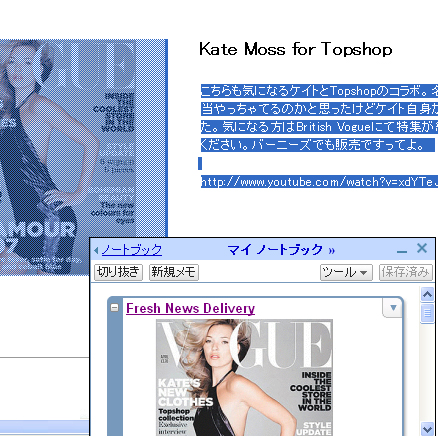The width and height of the screenshot is (438, 438).
Task: Open the ツール dropdown menu
Action: (346, 273)
